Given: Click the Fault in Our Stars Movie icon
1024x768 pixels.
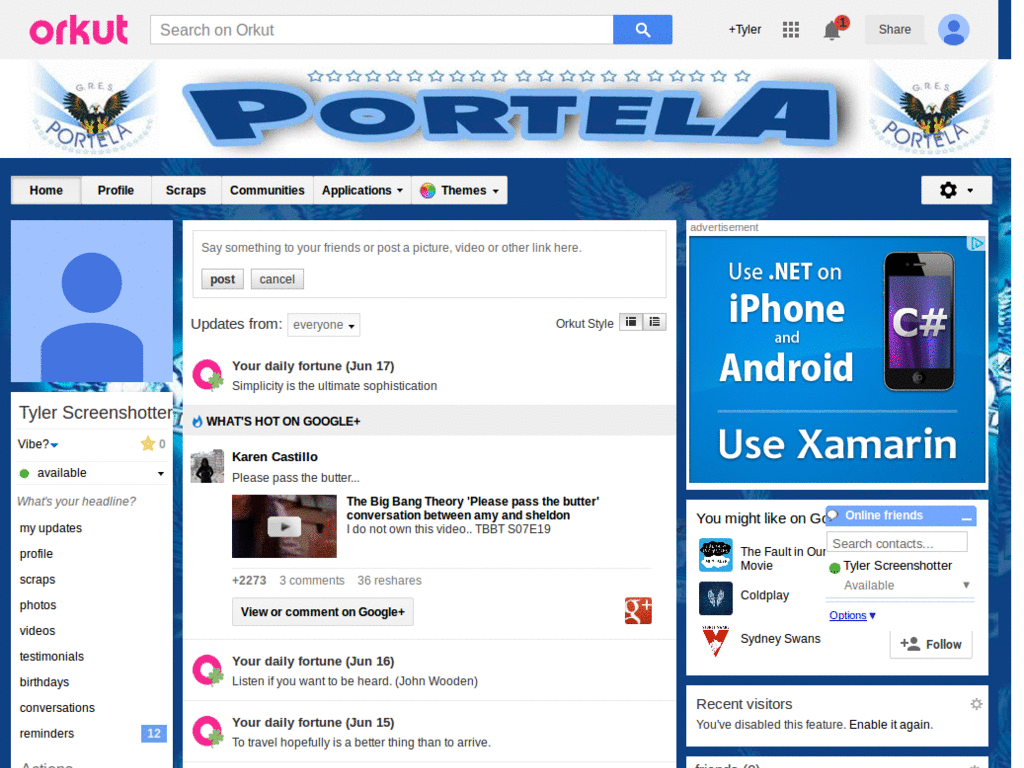Looking at the screenshot, I should tap(715, 555).
